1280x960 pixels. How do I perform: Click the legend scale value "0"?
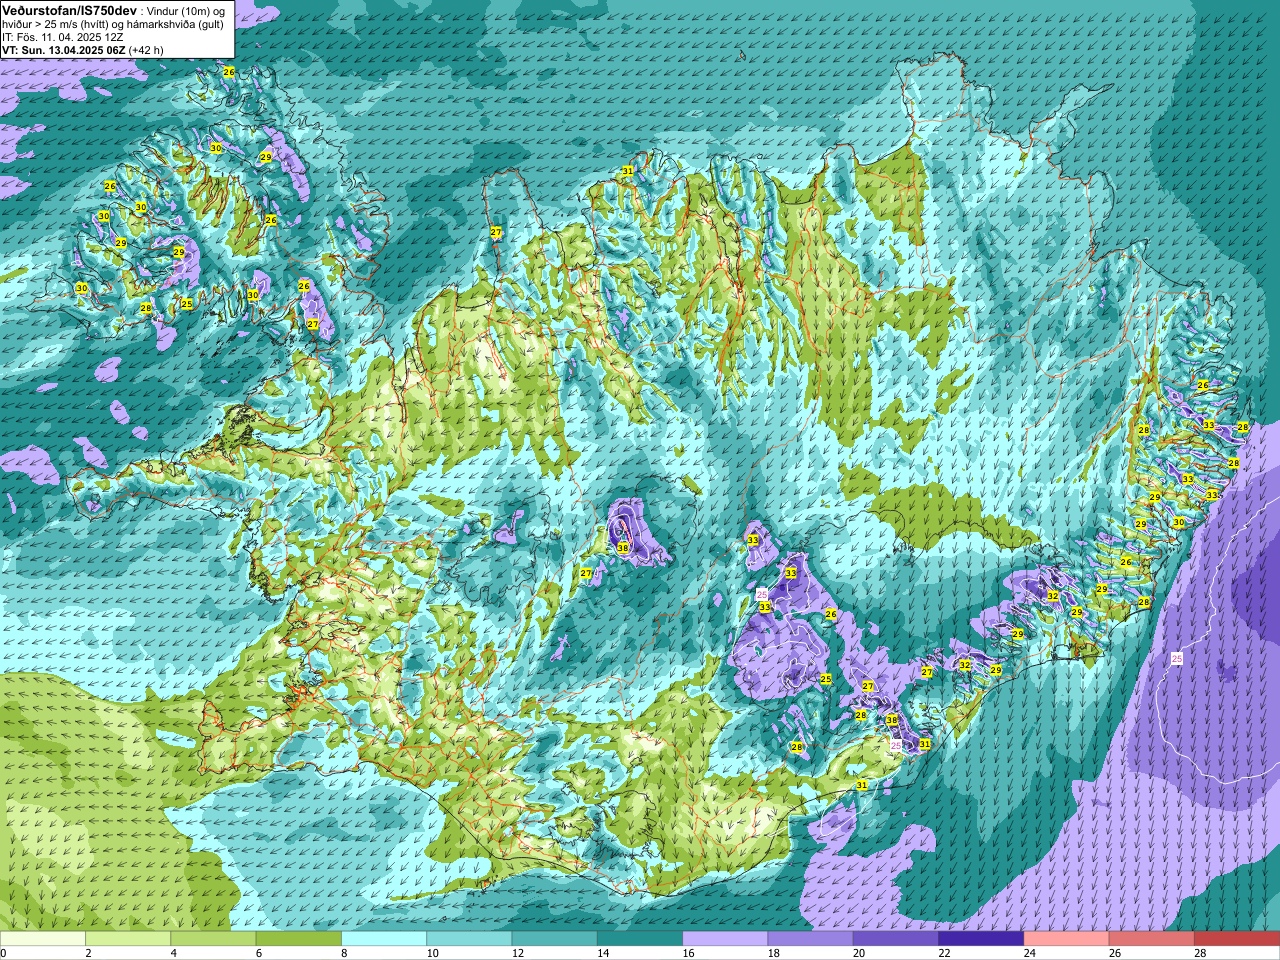click(x=4, y=953)
